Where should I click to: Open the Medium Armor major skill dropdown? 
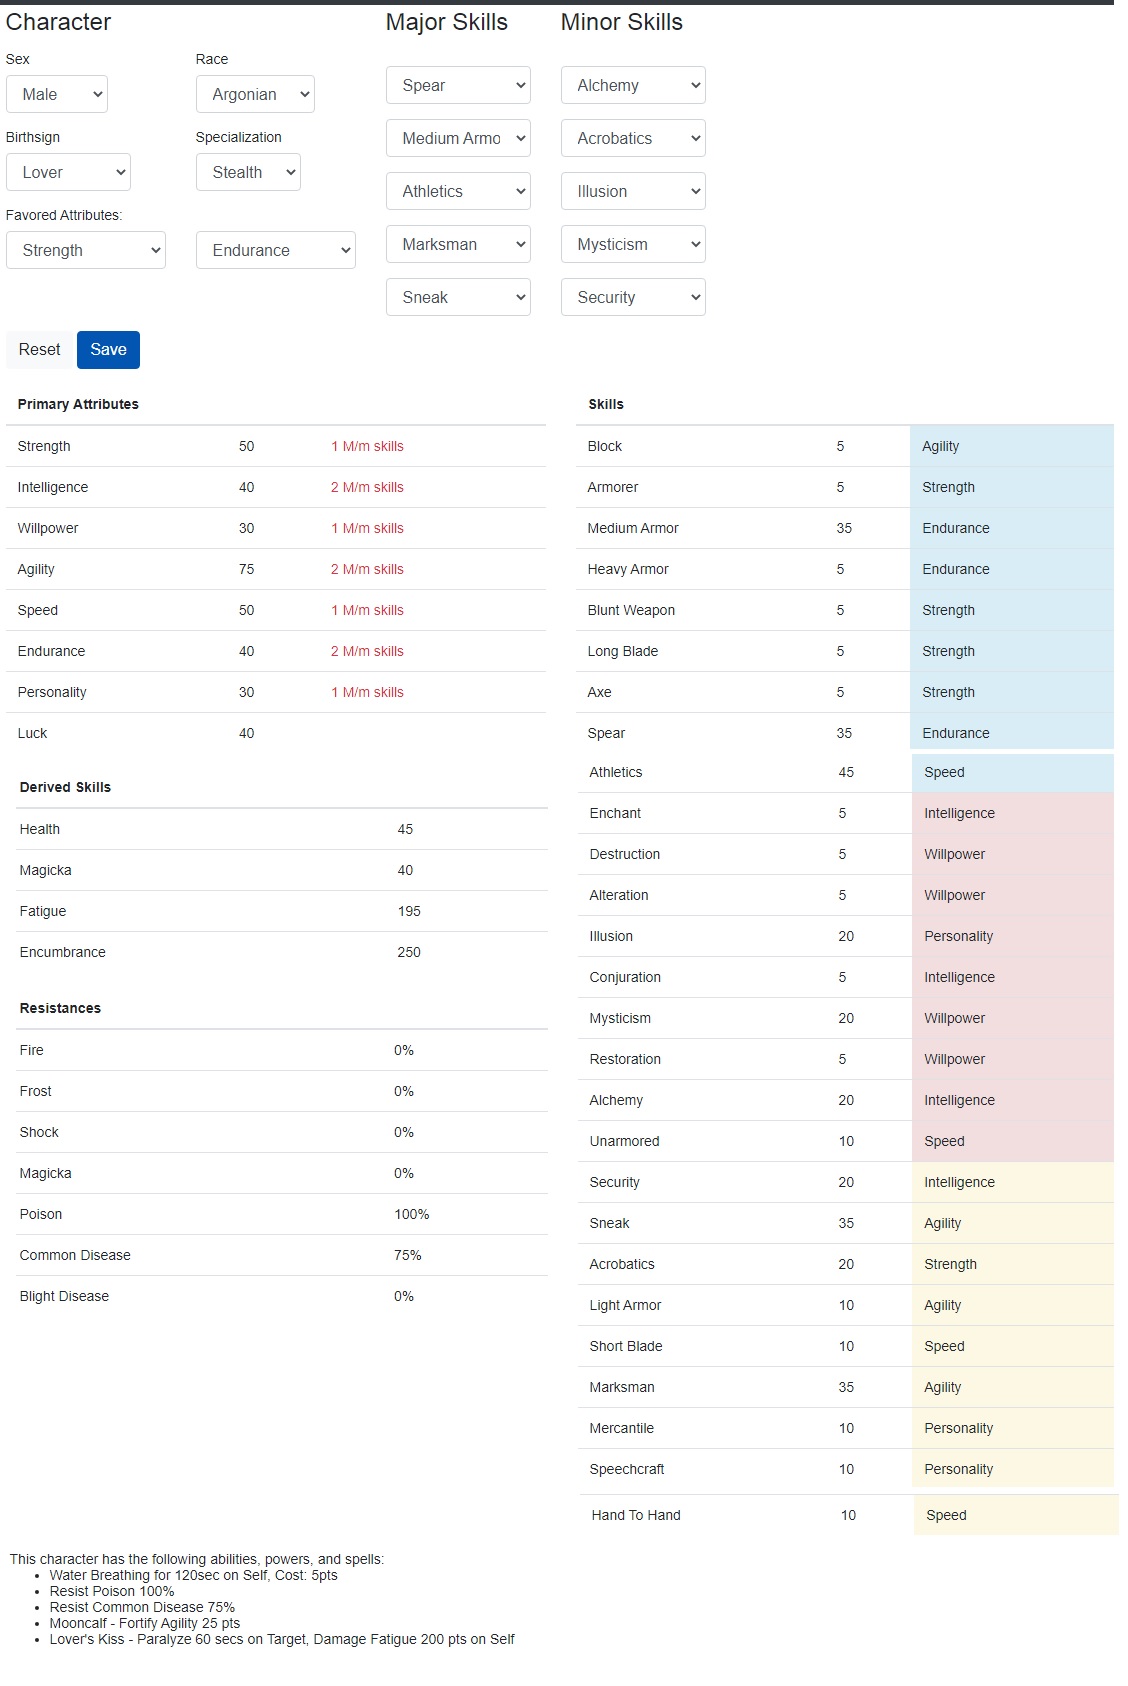click(x=458, y=138)
